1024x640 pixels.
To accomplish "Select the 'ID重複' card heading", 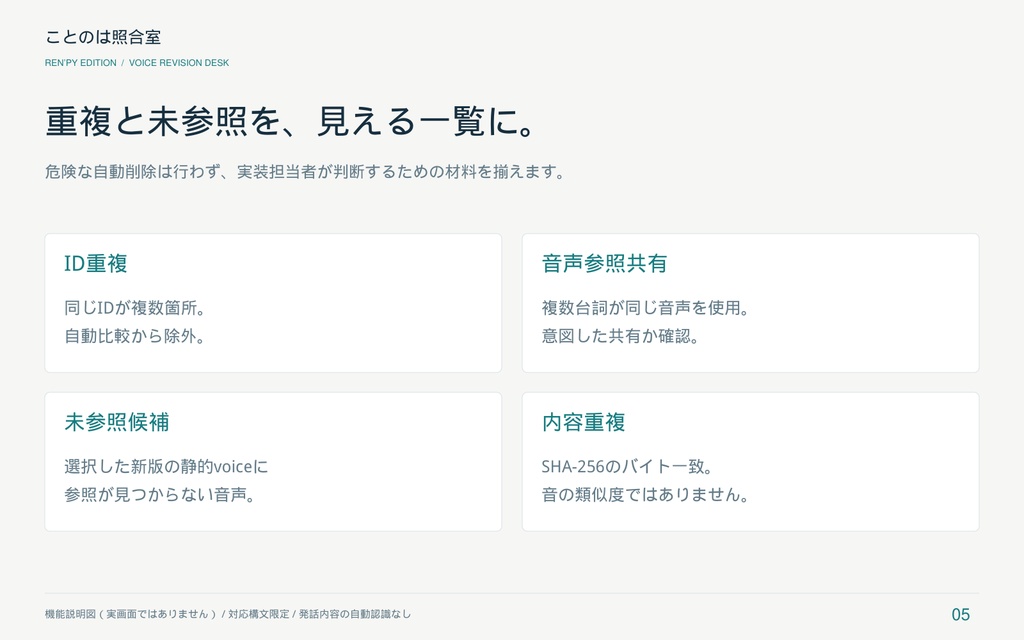I will click(x=95, y=263).
